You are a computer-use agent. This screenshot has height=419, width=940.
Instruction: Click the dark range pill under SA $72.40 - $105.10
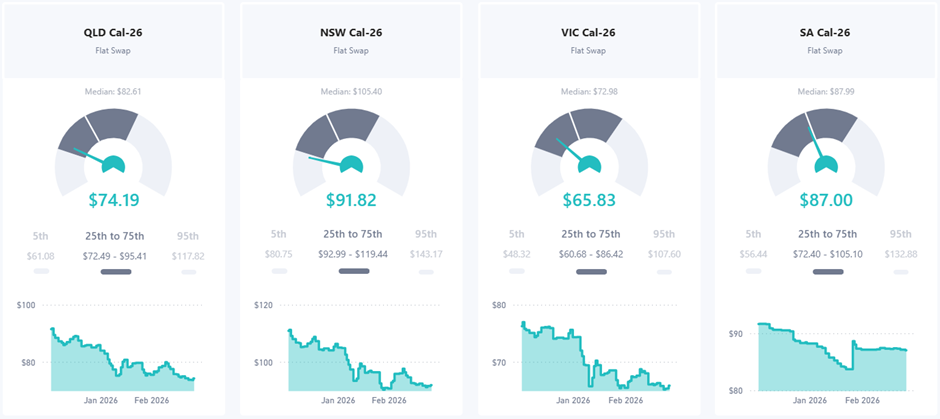point(828,271)
